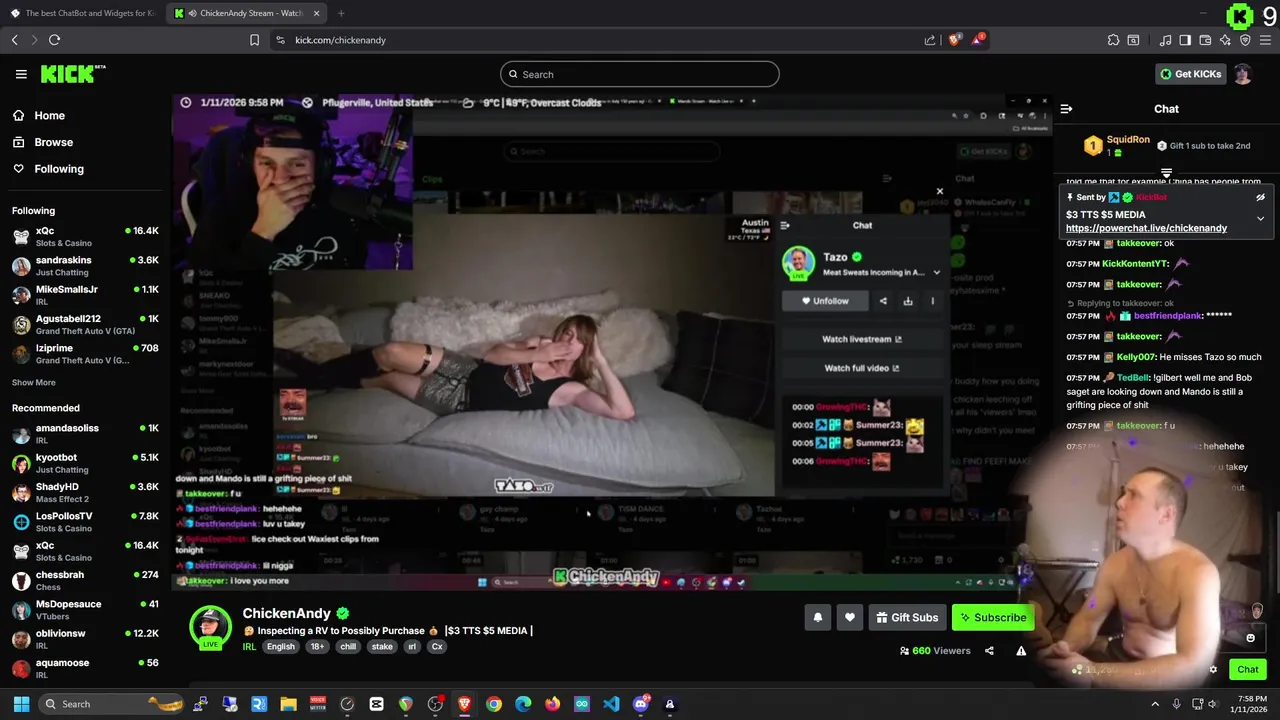Toggle channel notifications bell

click(818, 618)
